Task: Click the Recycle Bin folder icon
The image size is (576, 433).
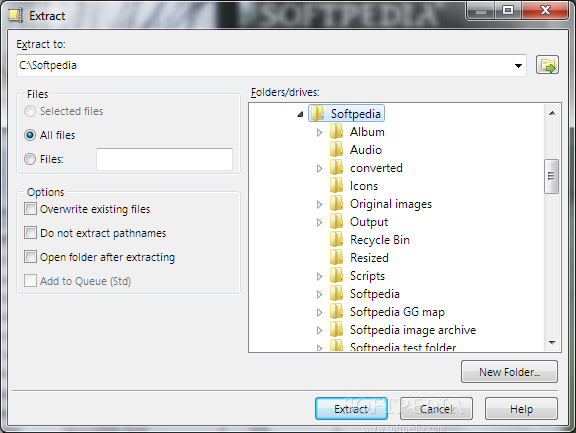Action: click(336, 239)
